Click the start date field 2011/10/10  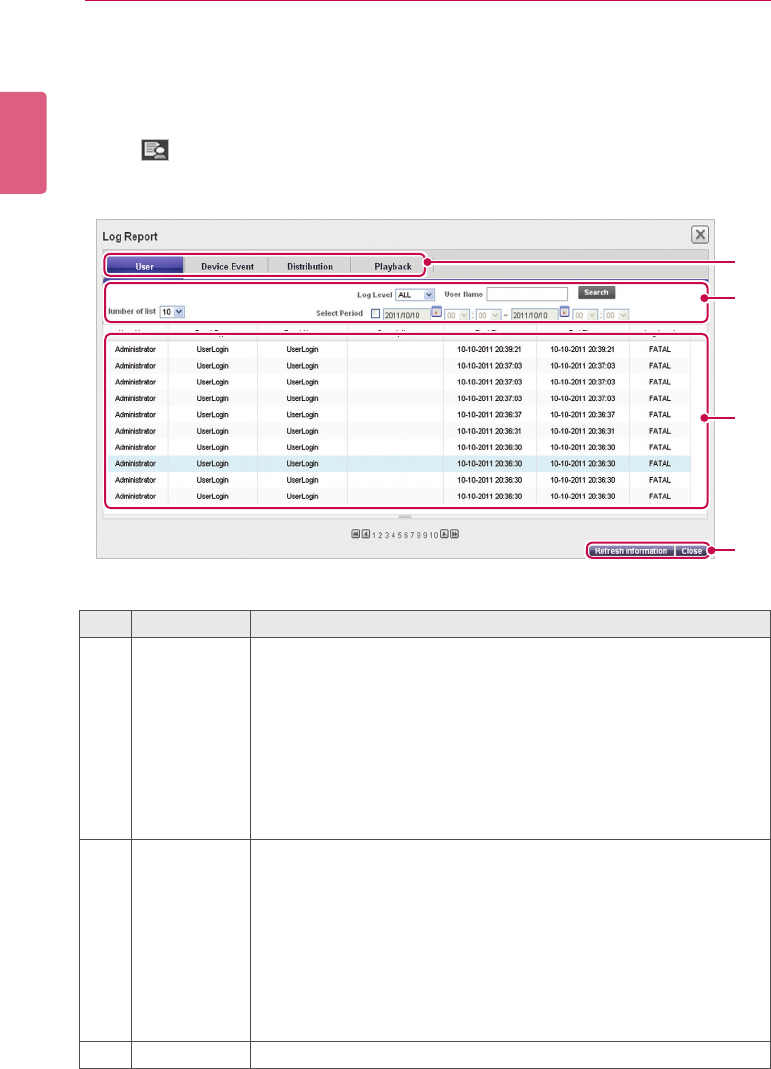[x=406, y=315]
